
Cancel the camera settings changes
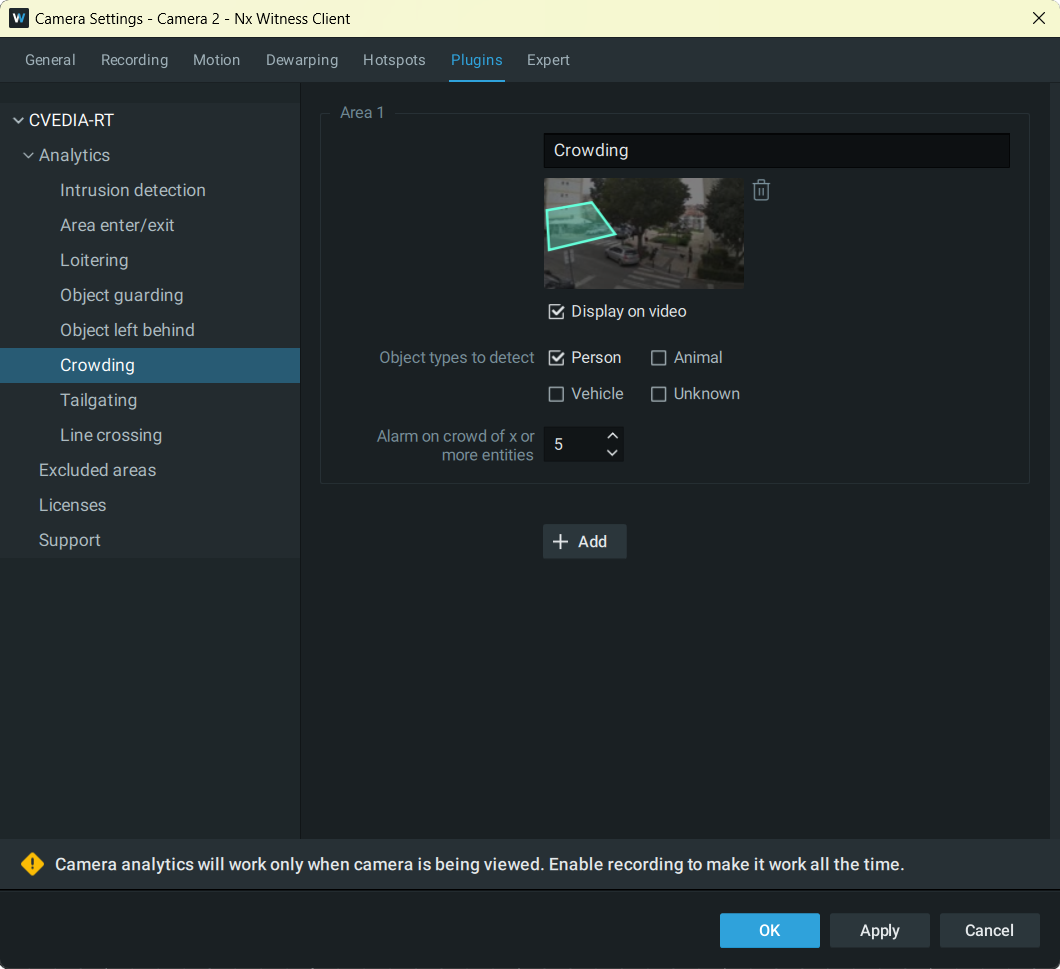989,930
